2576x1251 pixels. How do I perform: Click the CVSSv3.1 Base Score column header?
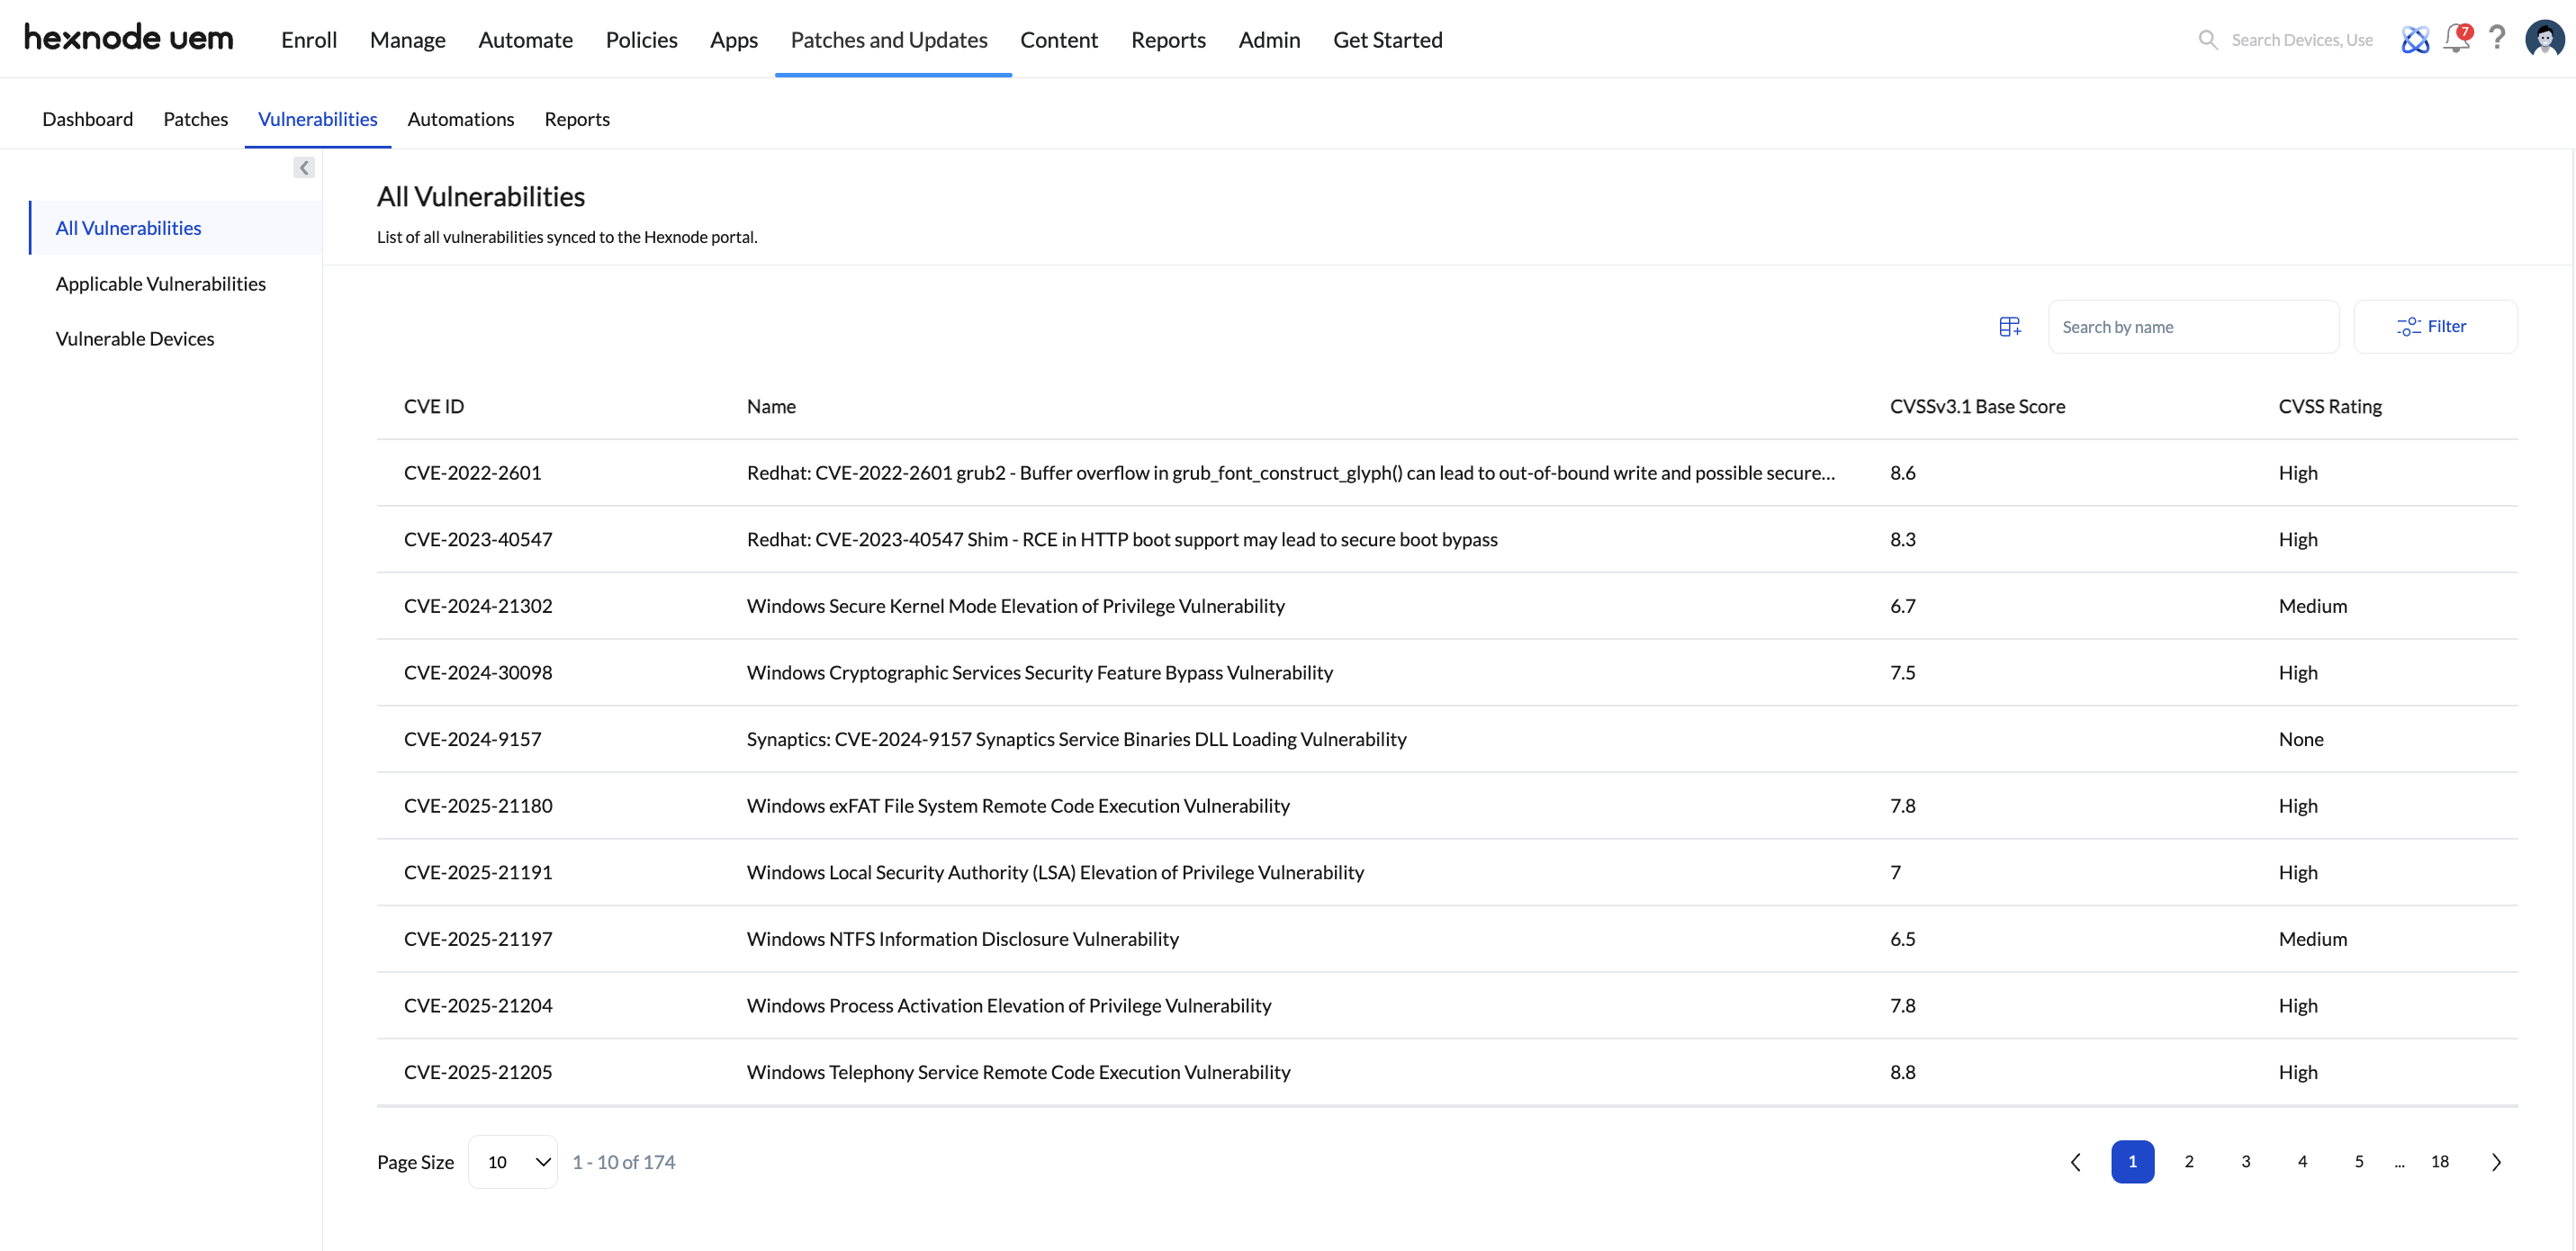pyautogui.click(x=1977, y=407)
